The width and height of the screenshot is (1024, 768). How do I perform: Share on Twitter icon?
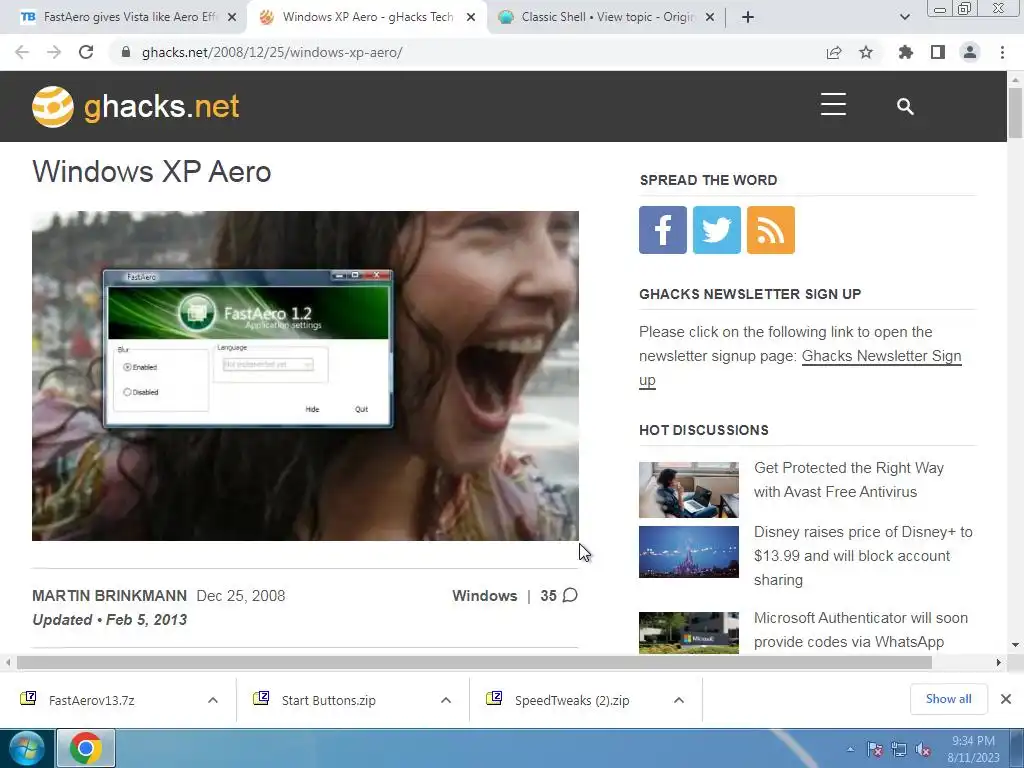(716, 230)
